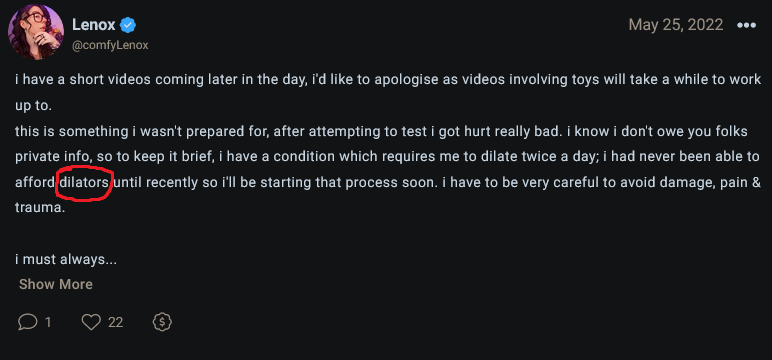Send a tip using the dollar icon
The width and height of the screenshot is (772, 360).
pos(162,322)
